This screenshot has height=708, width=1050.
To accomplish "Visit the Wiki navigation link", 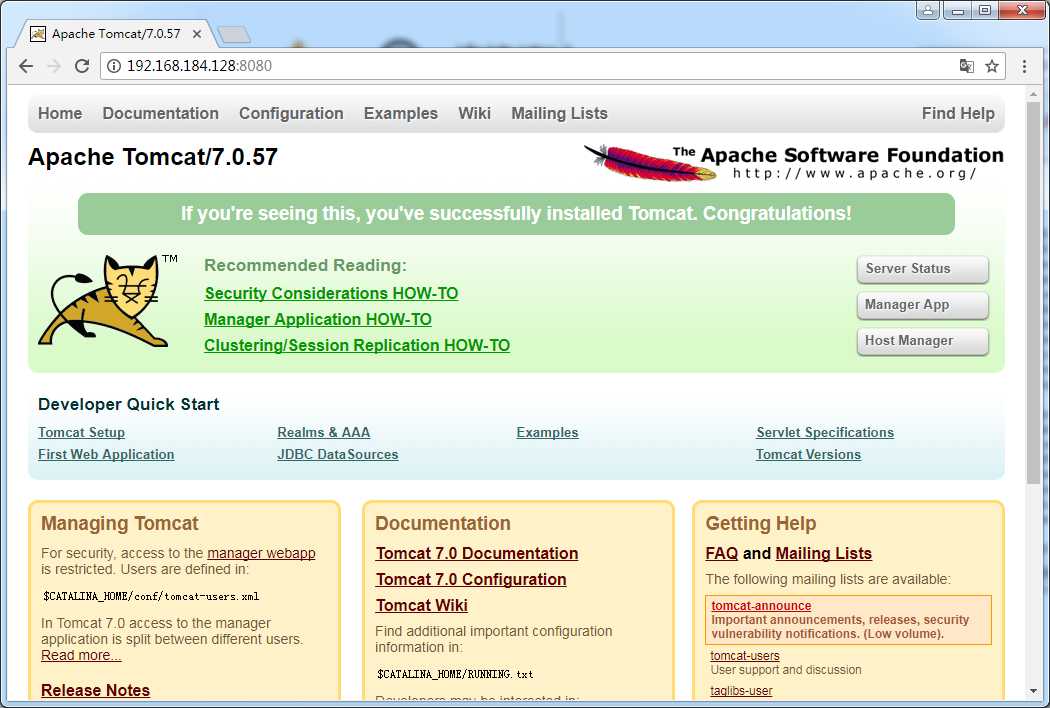I will point(474,113).
